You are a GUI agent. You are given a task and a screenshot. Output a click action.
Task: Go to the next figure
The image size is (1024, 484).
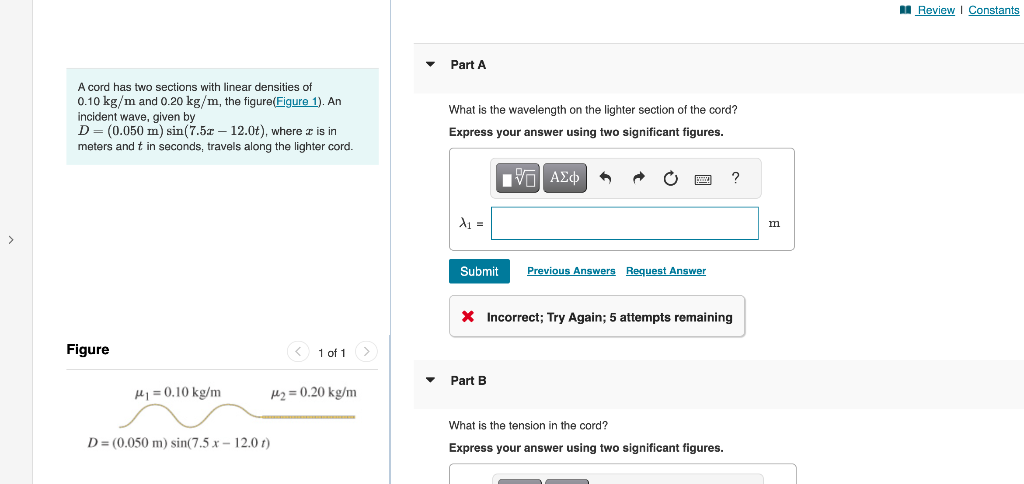click(x=366, y=352)
